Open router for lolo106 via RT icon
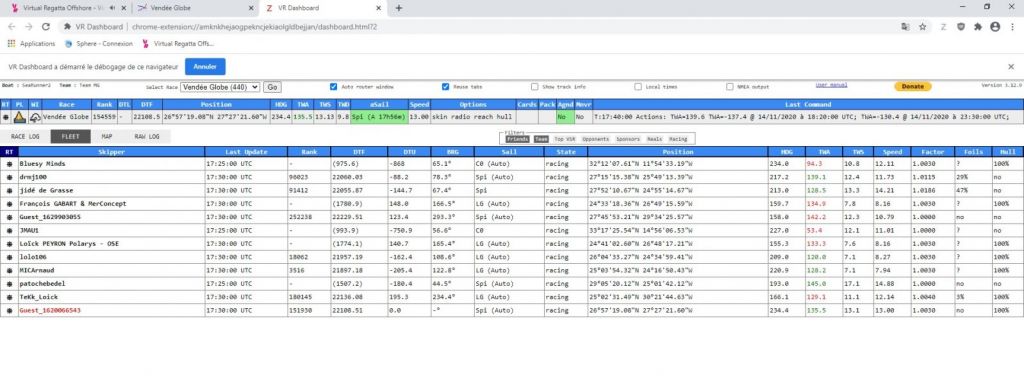Screen dimensions: 1024x378 (x=9, y=257)
